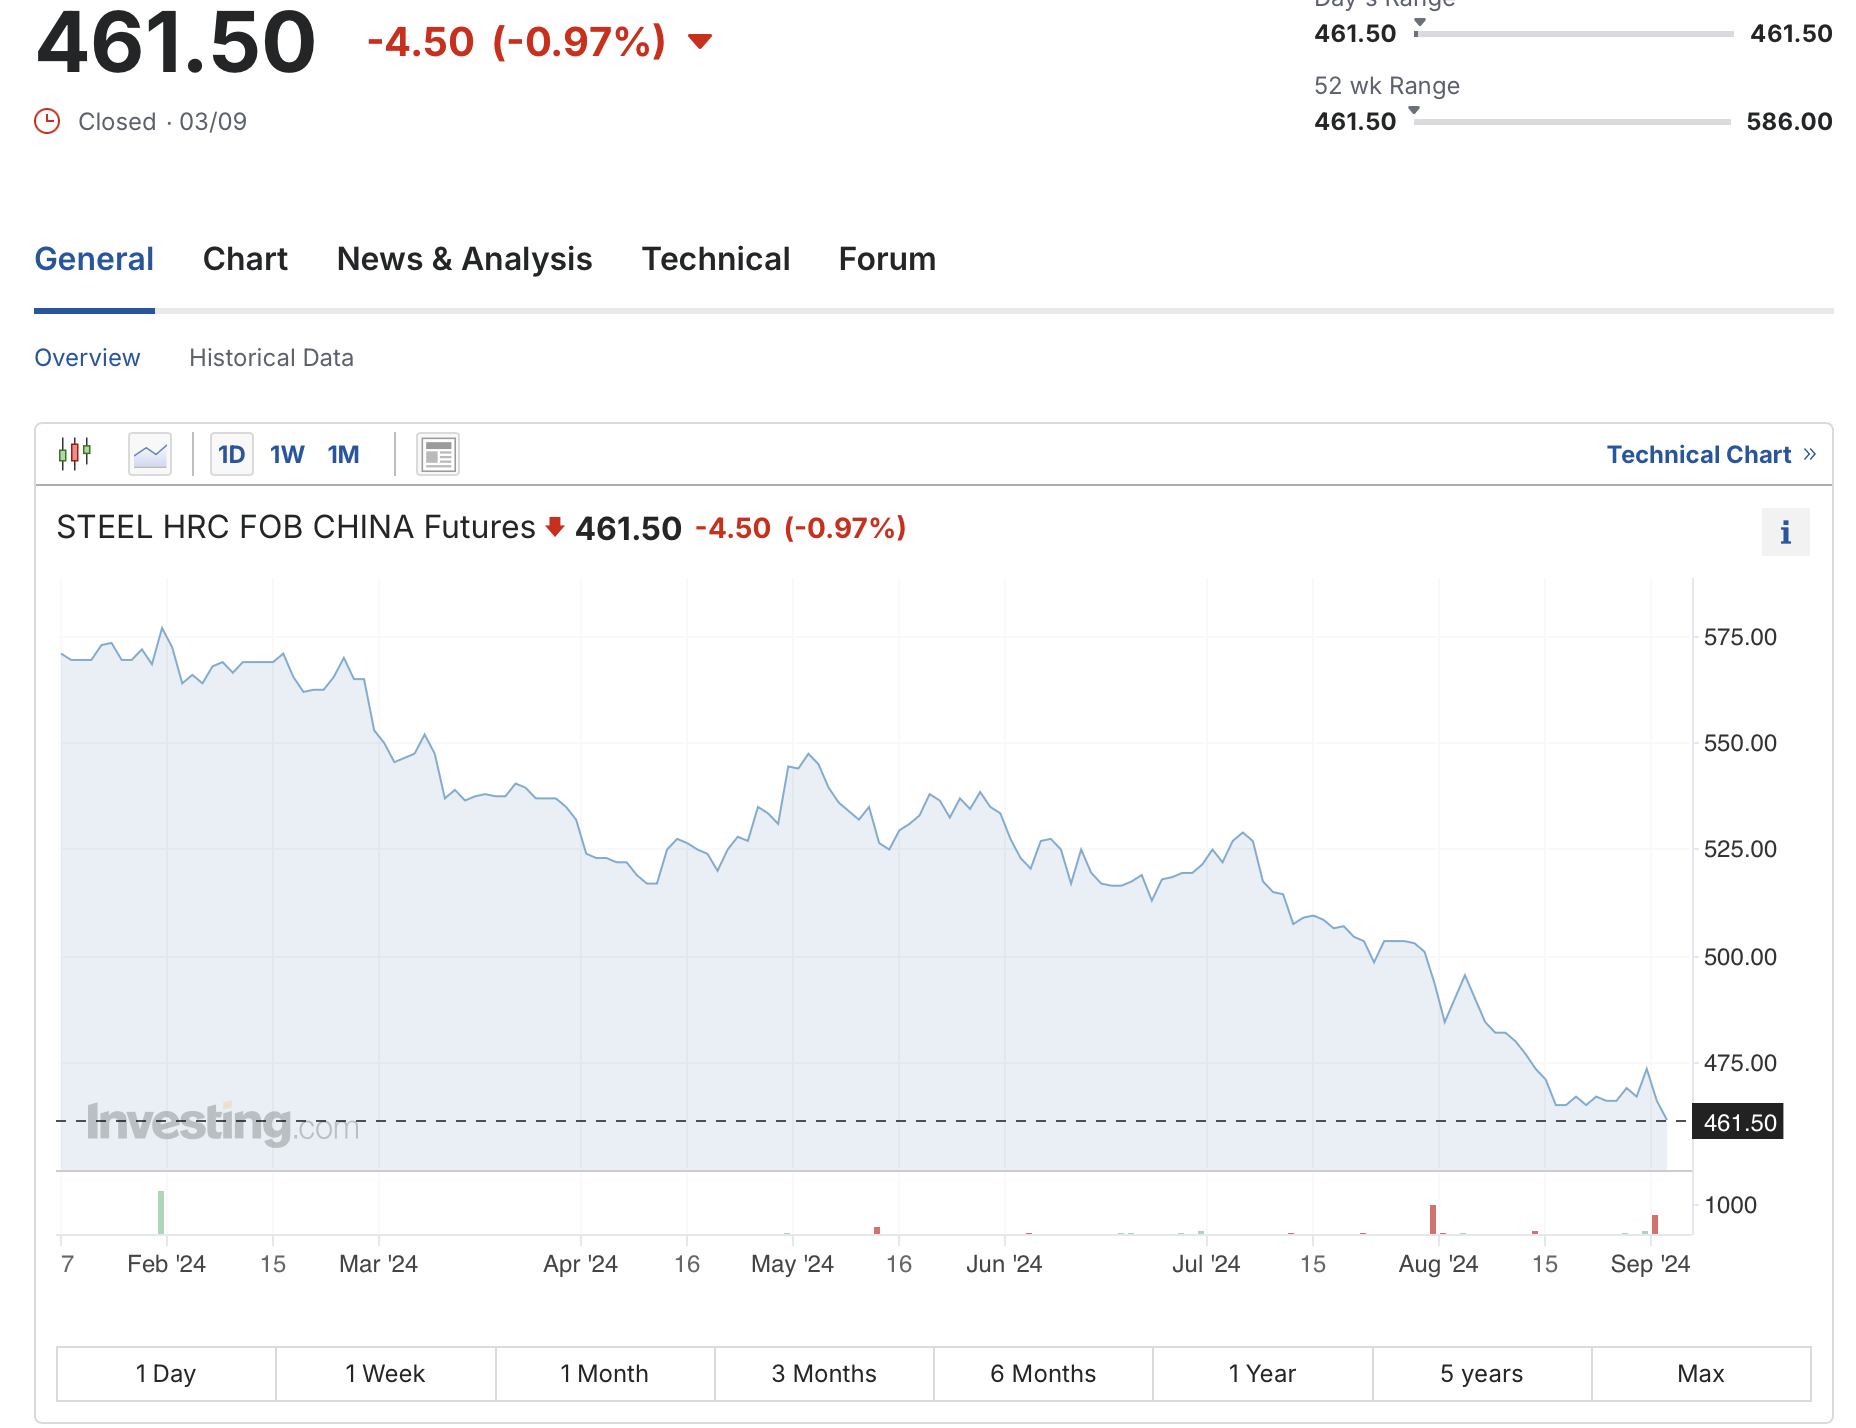Select the area chart icon
The height and width of the screenshot is (1428, 1856).
[x=150, y=454]
